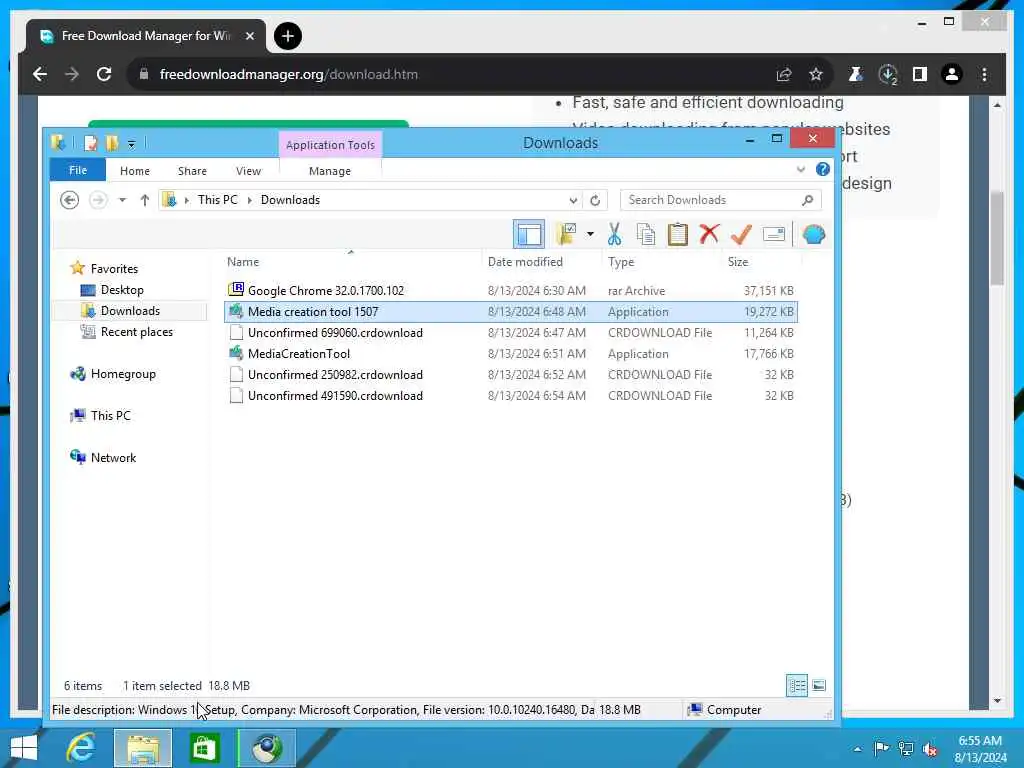Bookmark this page with the star icon
The image size is (1024, 768).
coord(816,74)
